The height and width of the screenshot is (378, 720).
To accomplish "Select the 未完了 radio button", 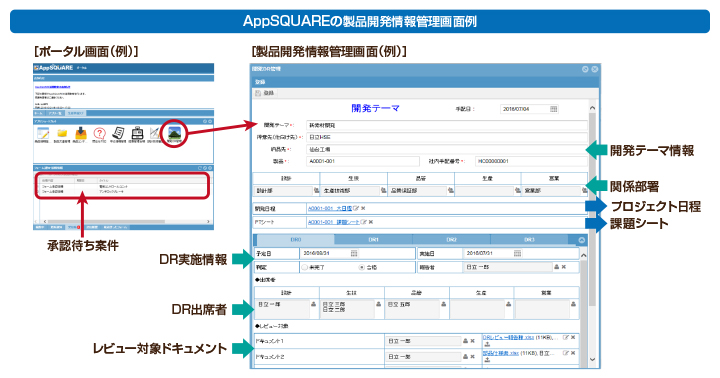I will (304, 267).
